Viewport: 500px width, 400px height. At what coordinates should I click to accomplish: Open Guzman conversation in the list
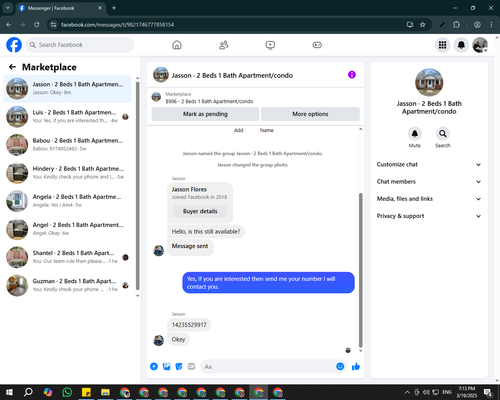pos(67,285)
